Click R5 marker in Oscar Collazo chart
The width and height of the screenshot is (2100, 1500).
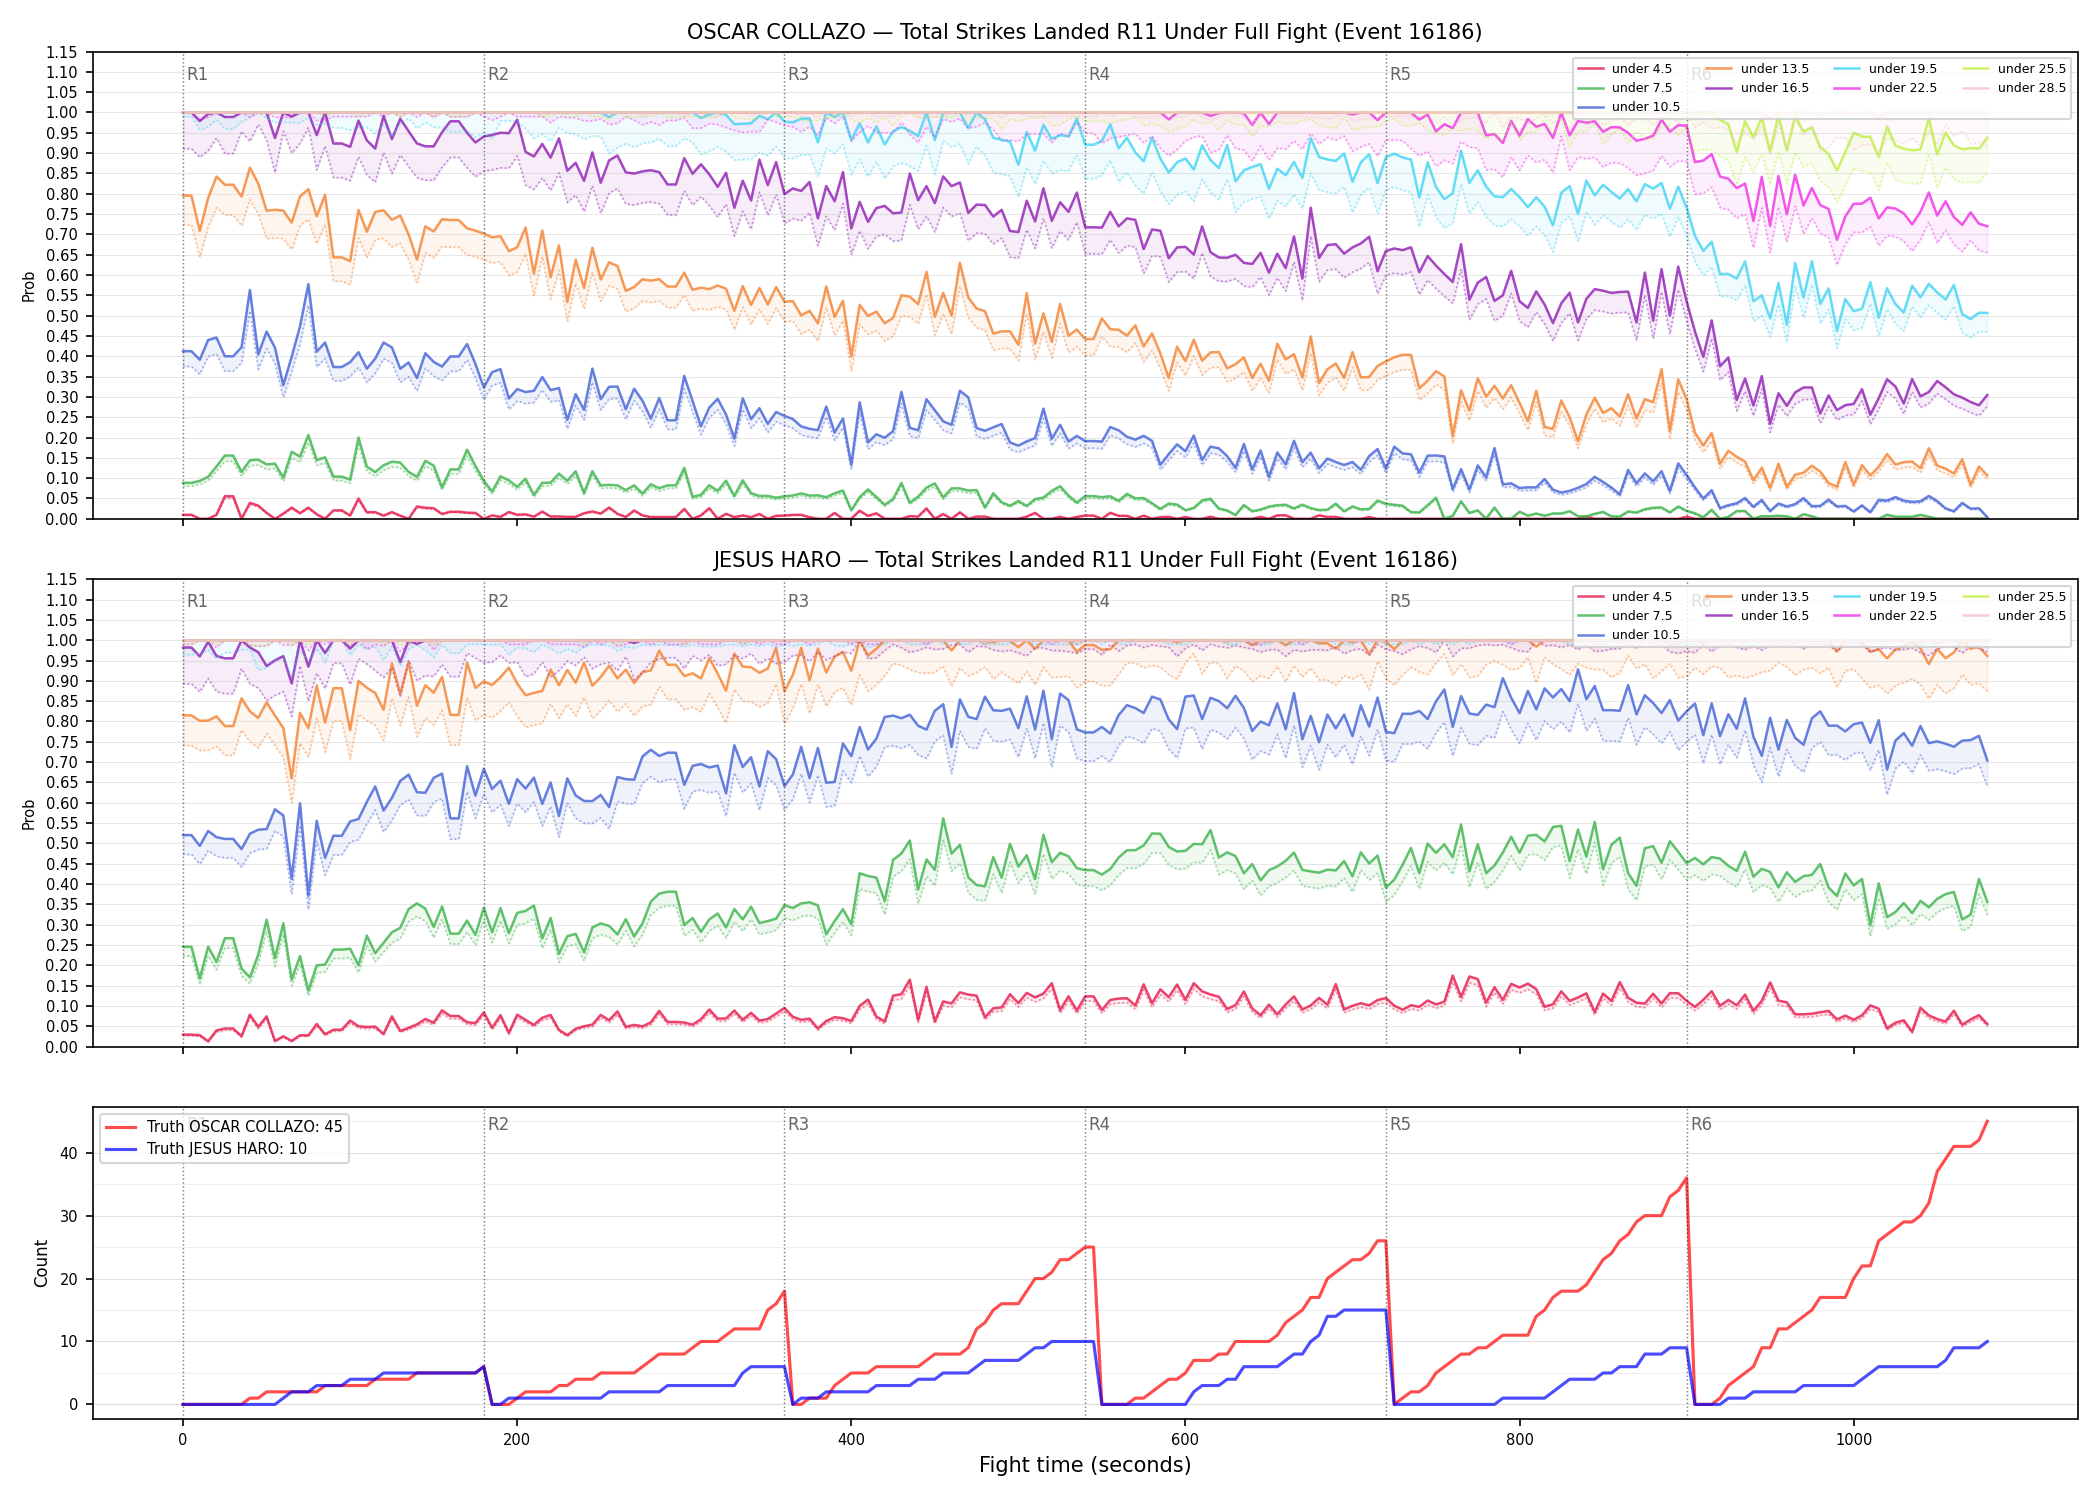(x=1400, y=74)
